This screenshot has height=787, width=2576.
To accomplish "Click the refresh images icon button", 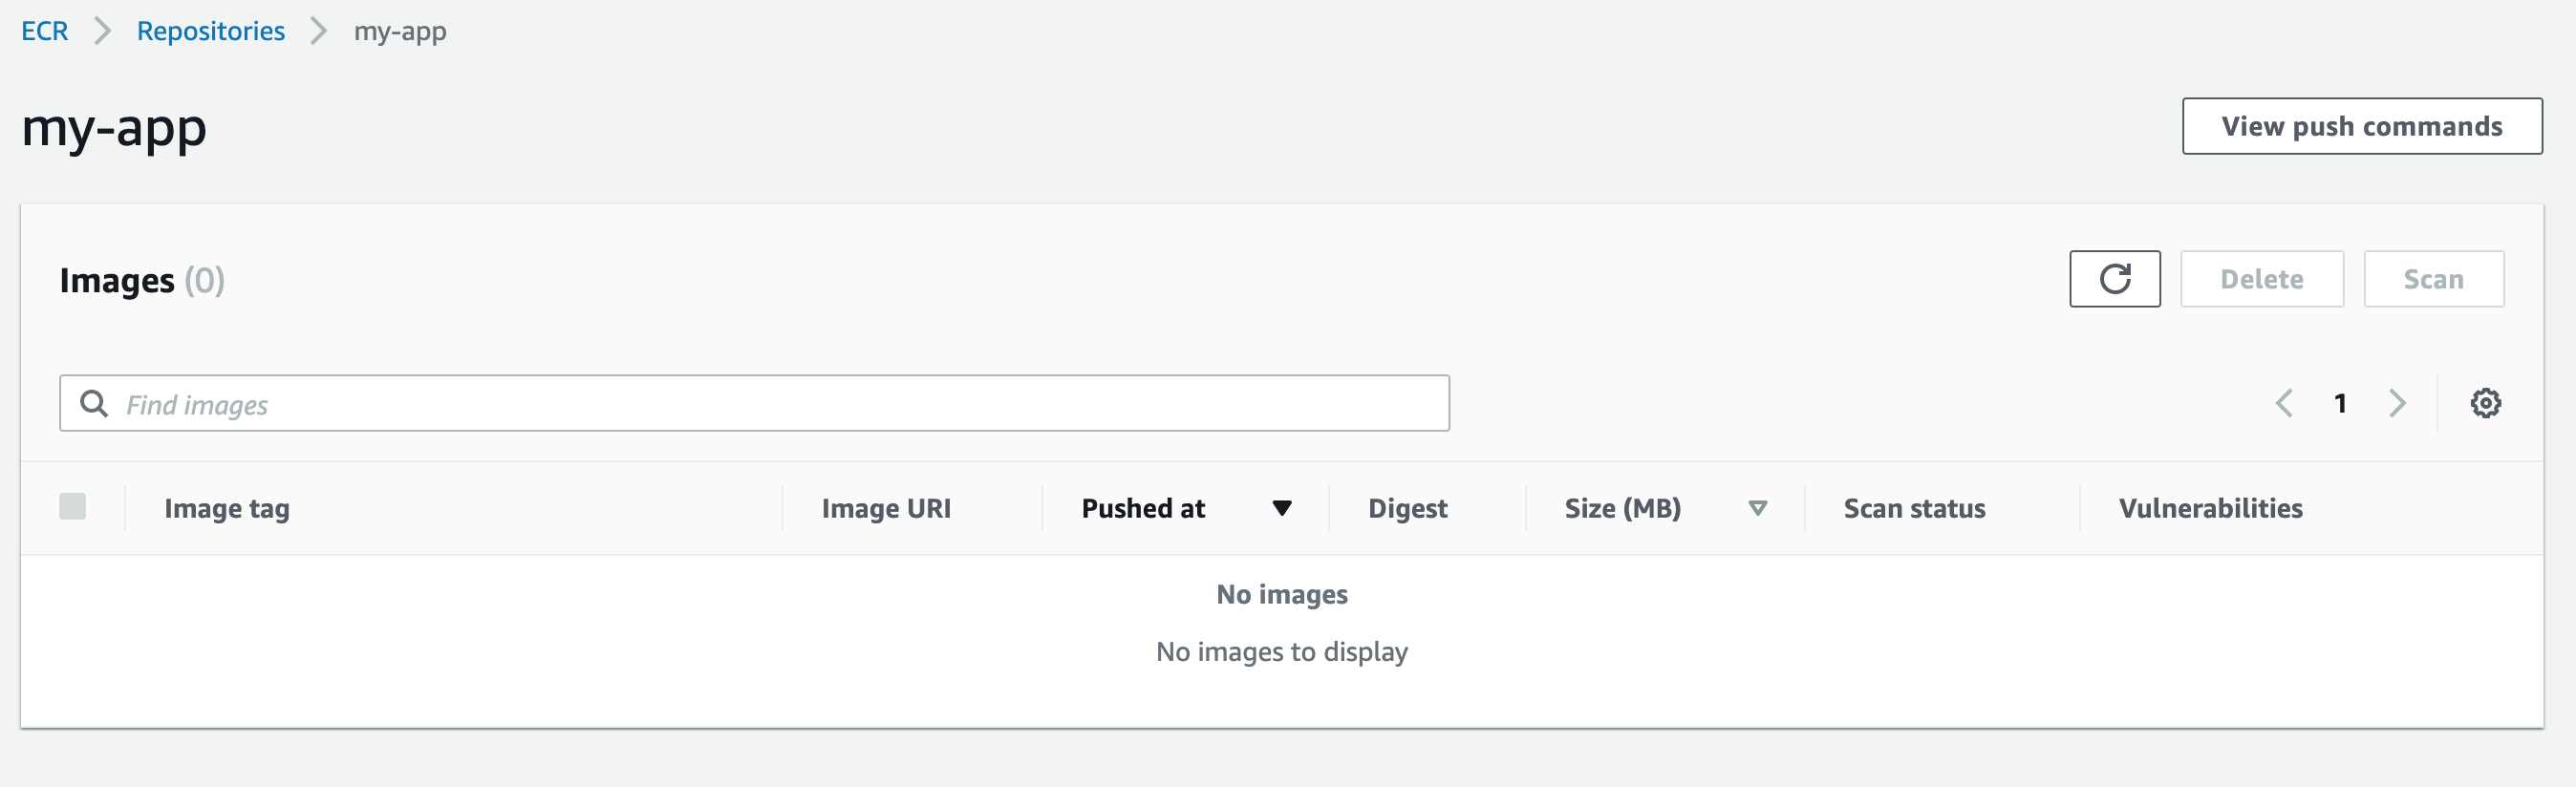I will point(2114,279).
